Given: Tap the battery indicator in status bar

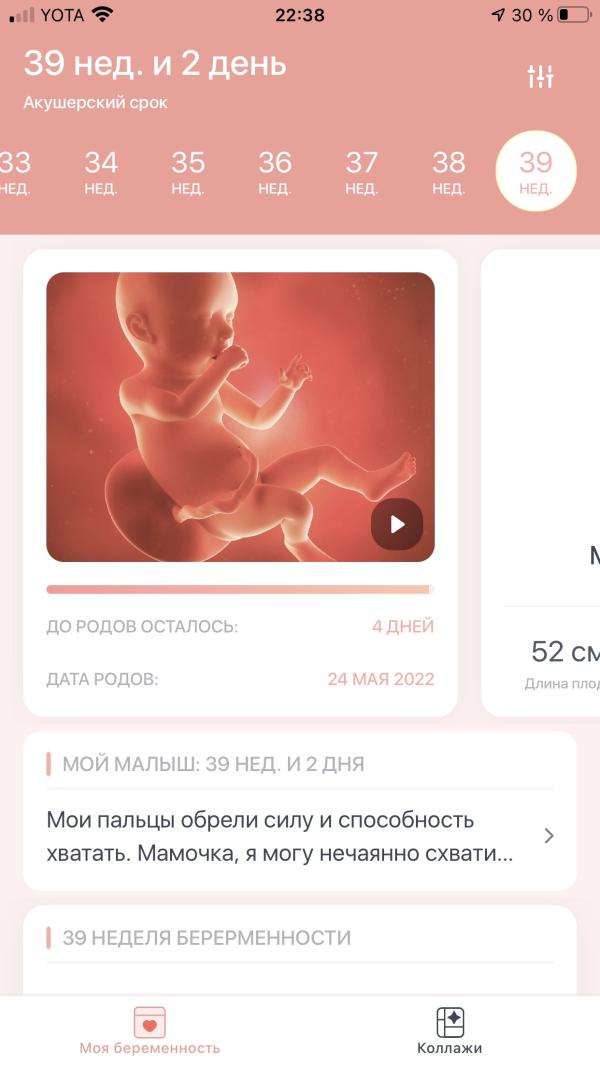Looking at the screenshot, I should coord(574,16).
